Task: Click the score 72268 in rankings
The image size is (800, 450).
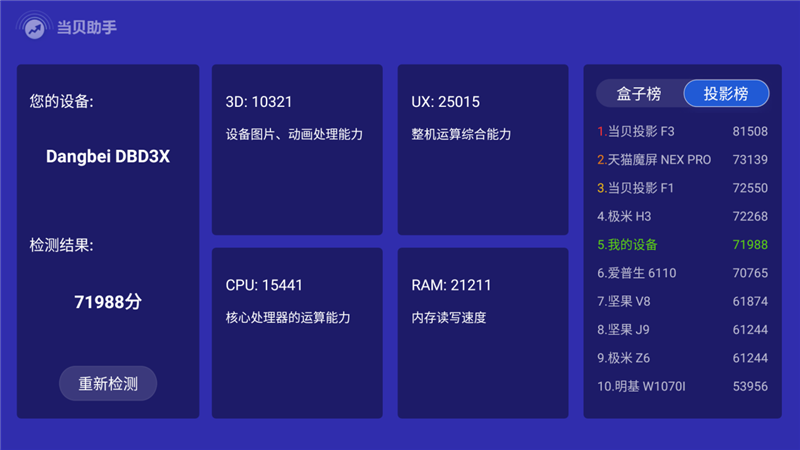Action: (x=750, y=216)
